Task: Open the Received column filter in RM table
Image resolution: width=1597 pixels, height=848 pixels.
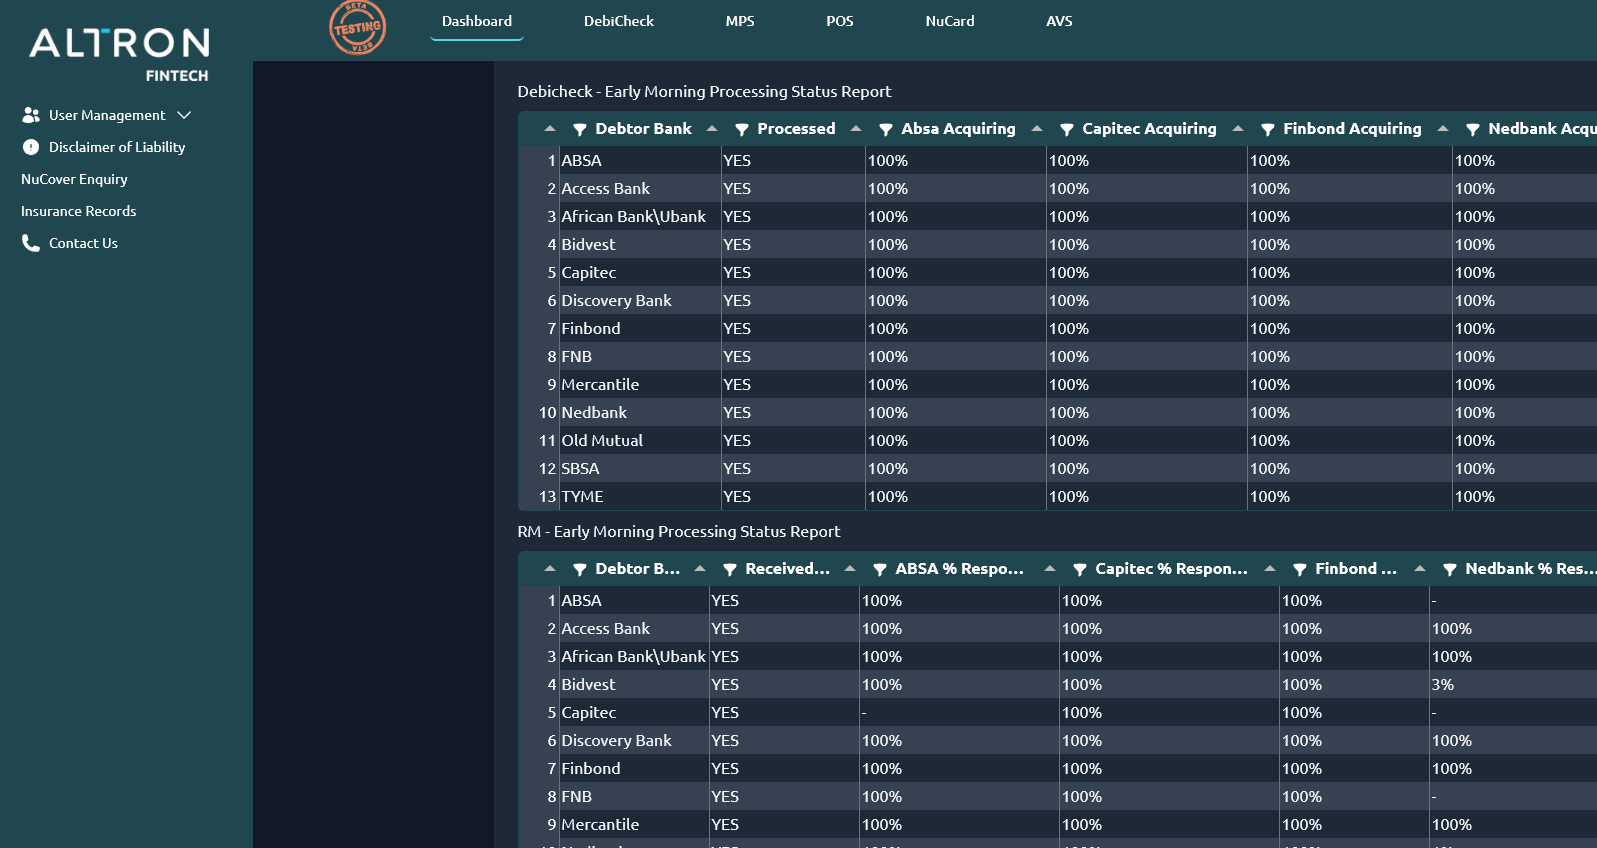Action: click(x=730, y=569)
